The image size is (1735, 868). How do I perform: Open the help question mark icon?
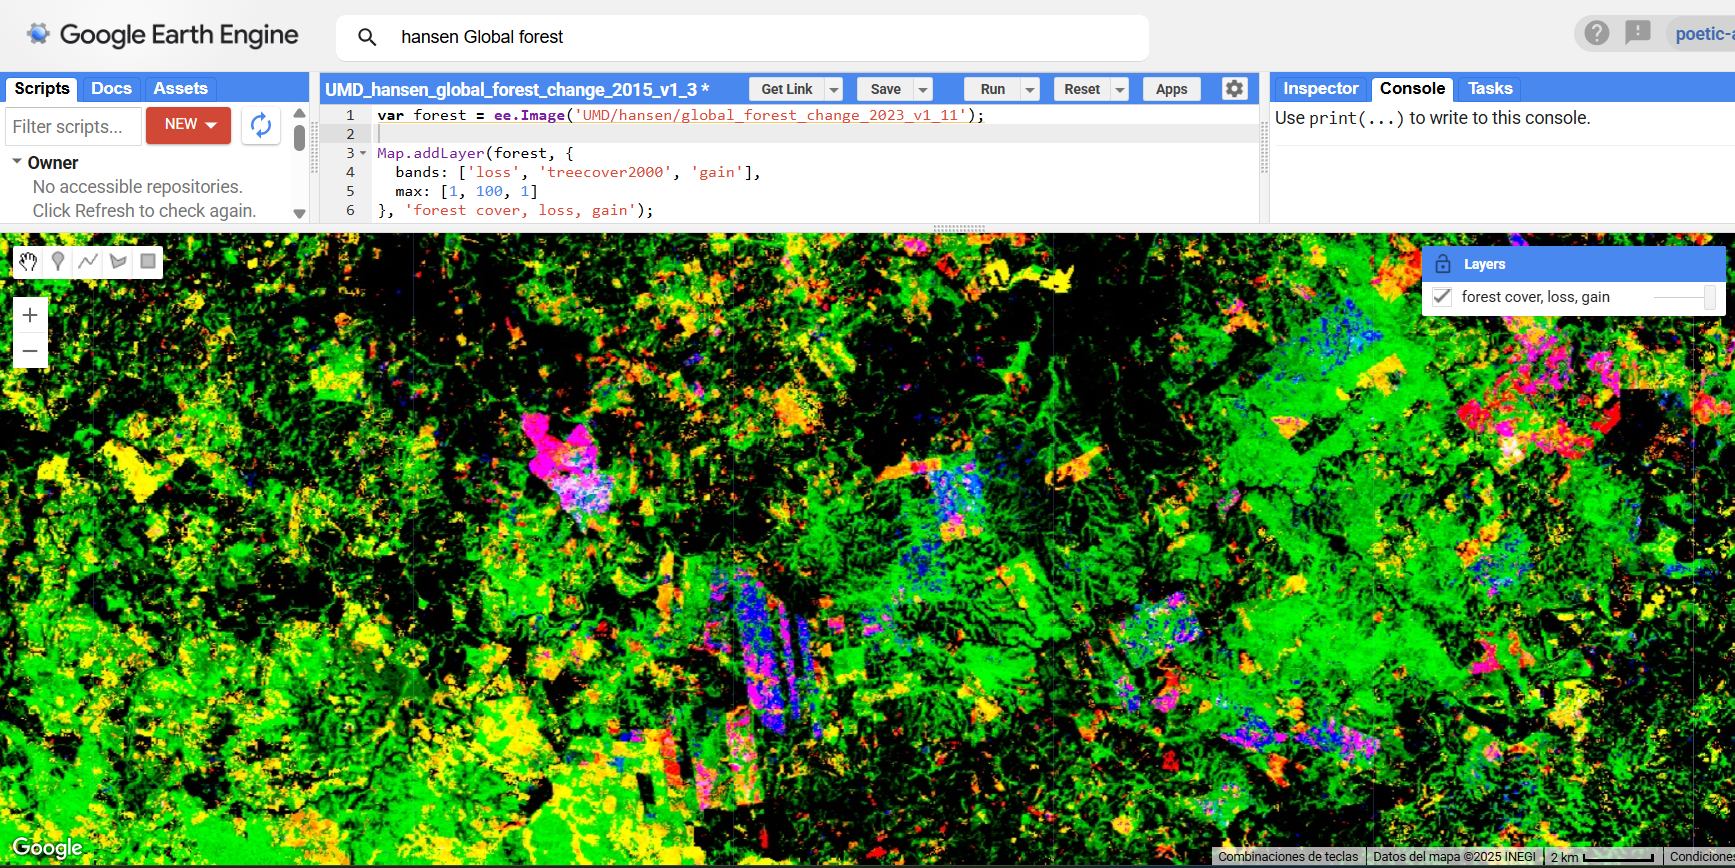(x=1597, y=33)
